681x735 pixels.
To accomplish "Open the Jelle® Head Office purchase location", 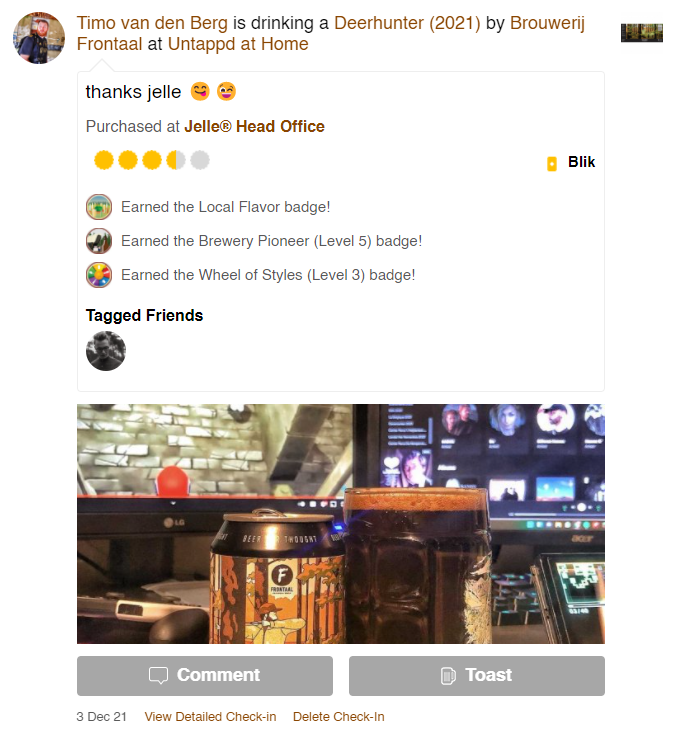I will (x=254, y=127).
